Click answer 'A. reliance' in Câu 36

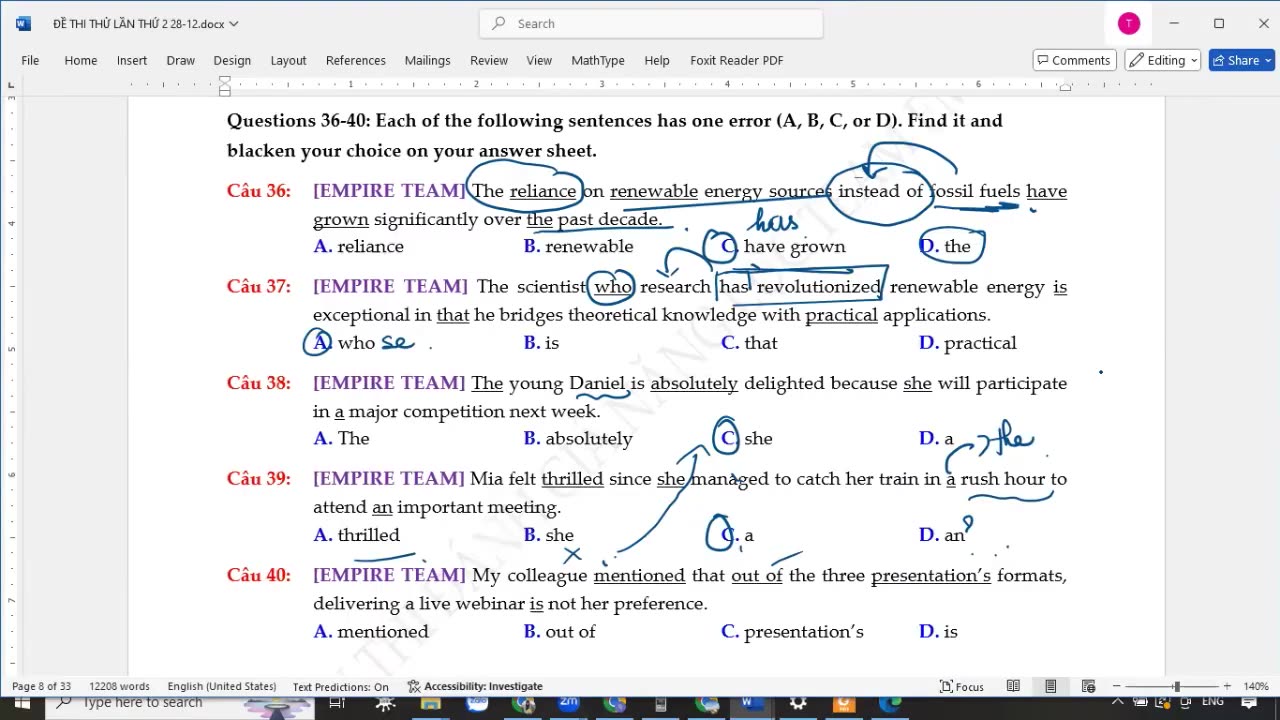point(359,246)
